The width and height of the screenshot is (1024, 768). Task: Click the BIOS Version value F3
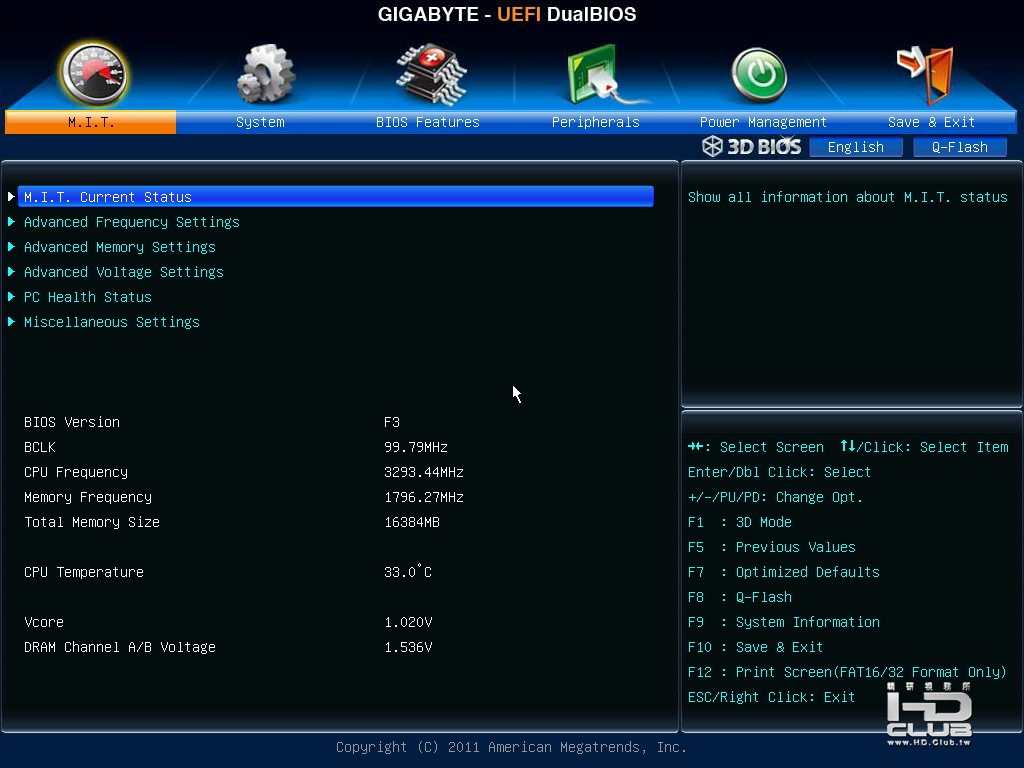[x=392, y=422]
